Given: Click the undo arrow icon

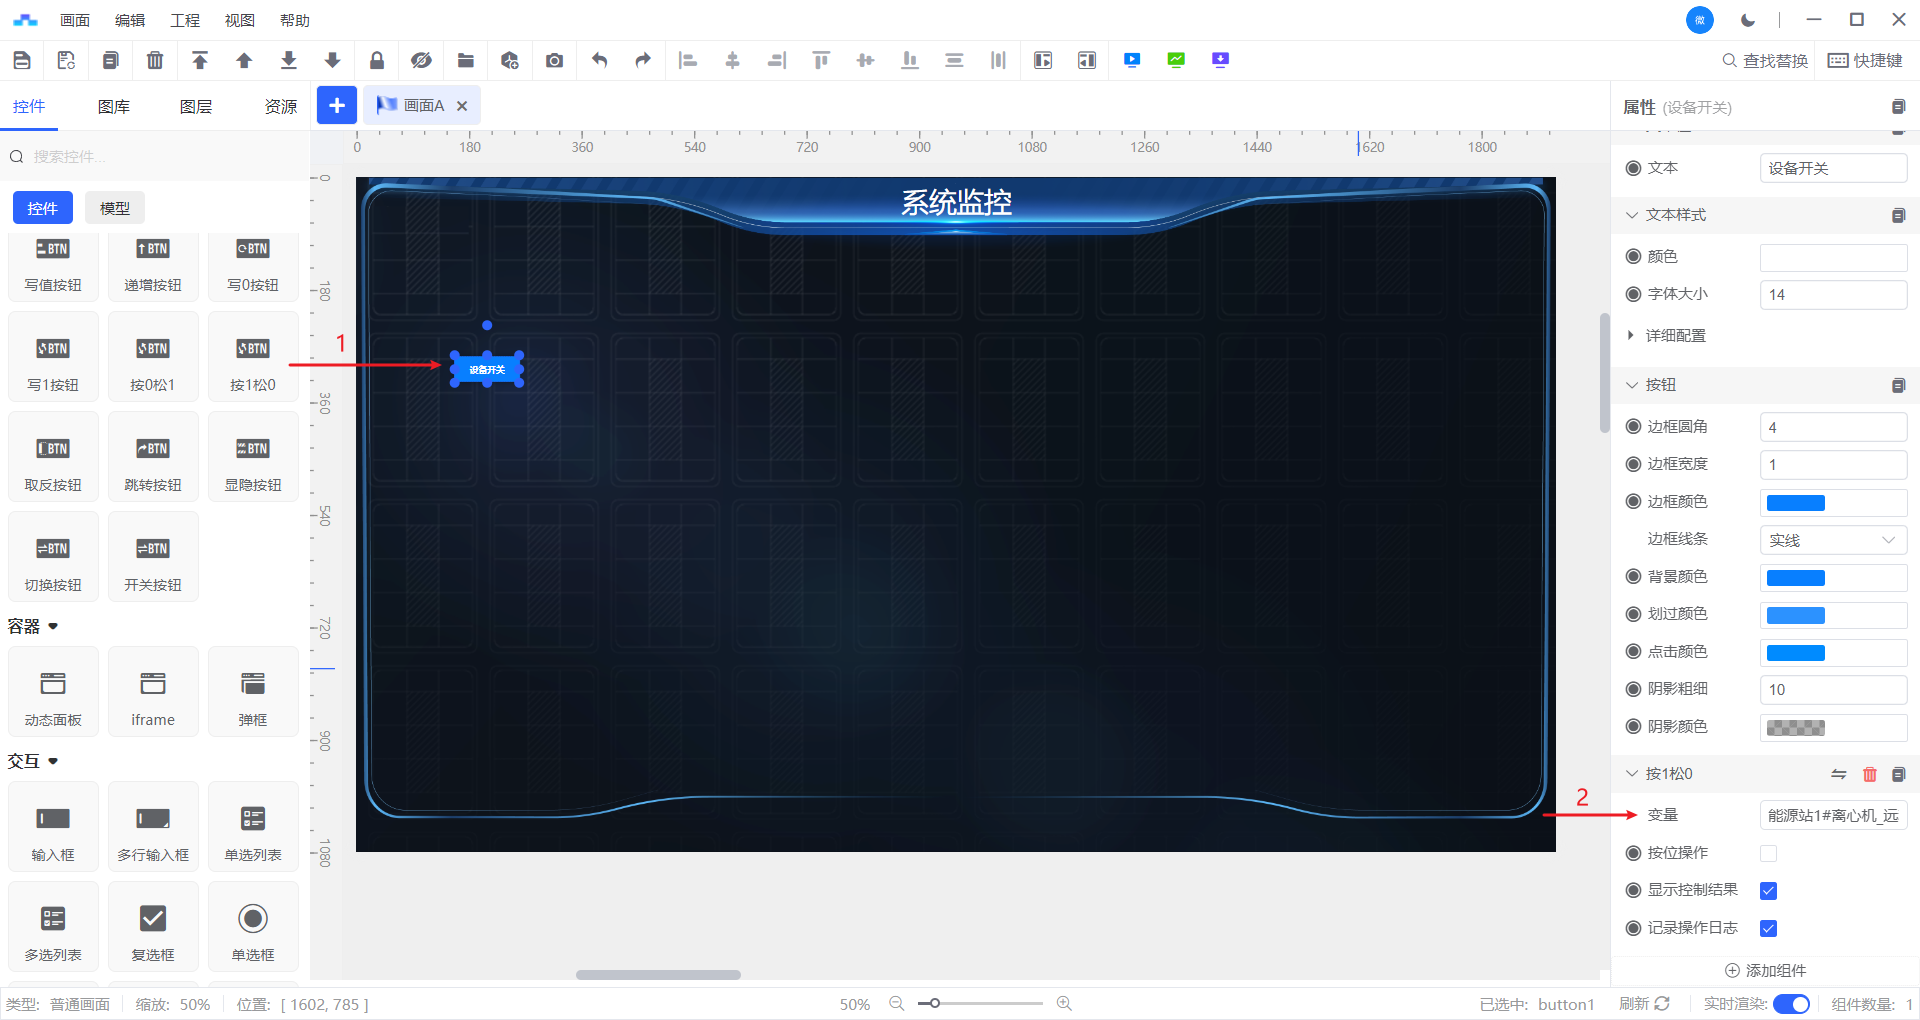Looking at the screenshot, I should pos(599,60).
